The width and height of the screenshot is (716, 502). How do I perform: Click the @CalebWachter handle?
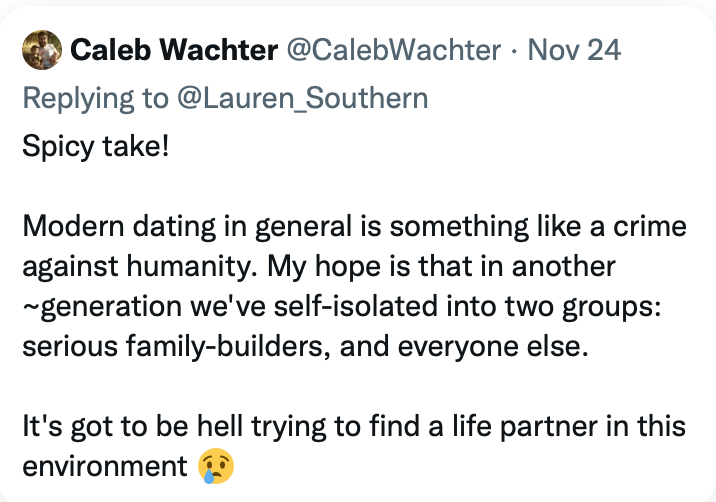tap(394, 50)
